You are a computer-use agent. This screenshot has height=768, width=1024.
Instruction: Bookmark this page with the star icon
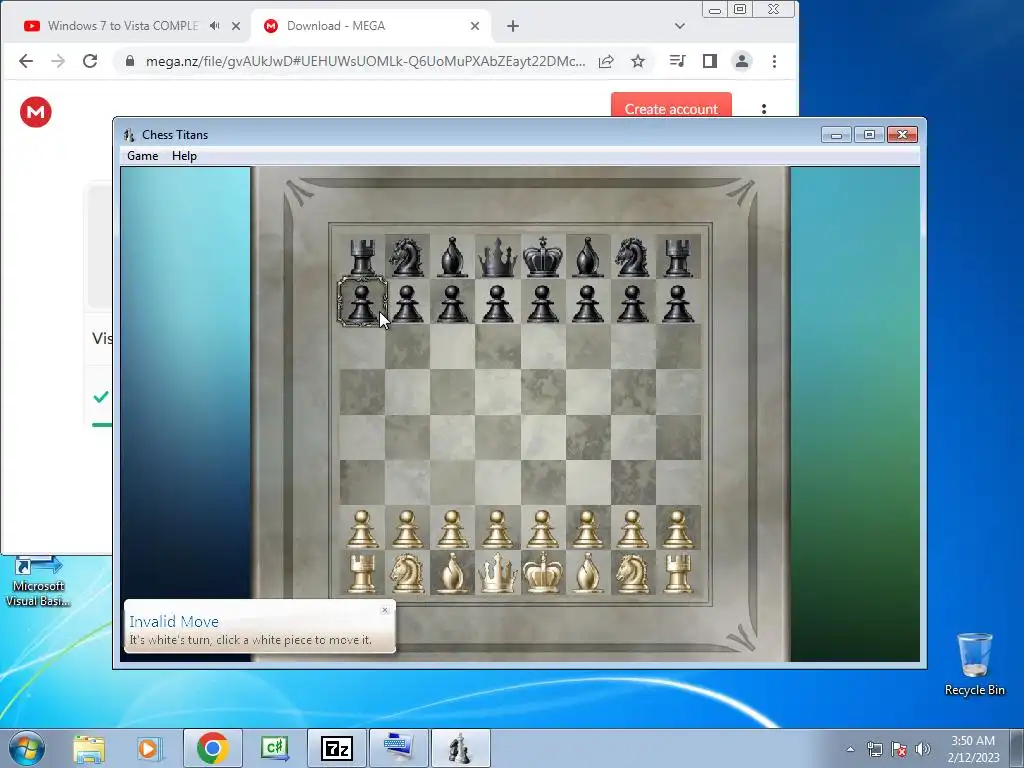point(638,61)
